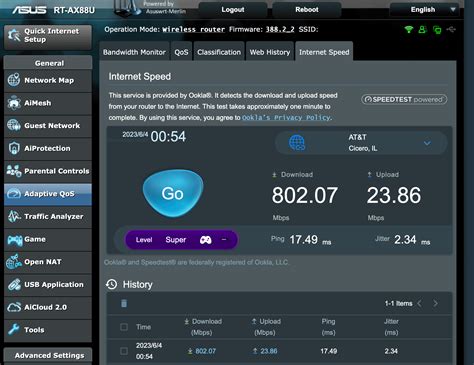This screenshot has width=474, height=365.
Task: Open Parental Controls icon
Action: click(14, 171)
